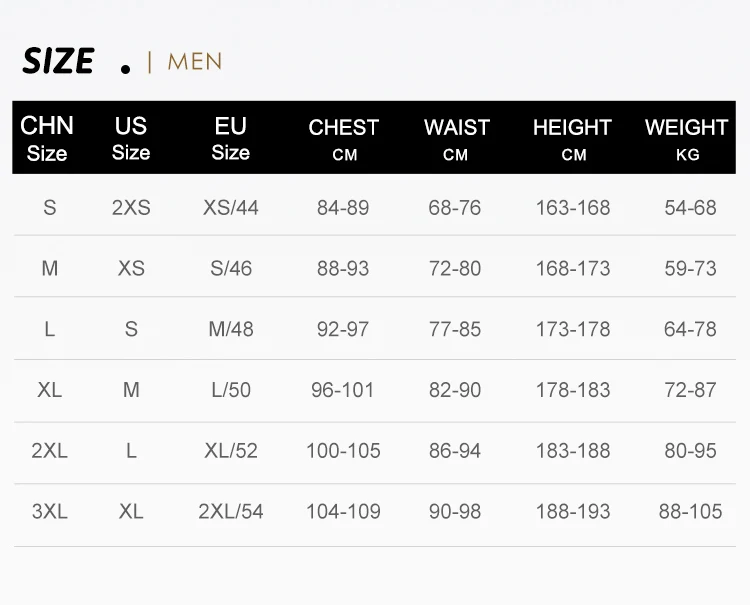Viewport: 750px width, 605px height.
Task: Select the XS/44 EU size cell
Action: [x=231, y=208]
